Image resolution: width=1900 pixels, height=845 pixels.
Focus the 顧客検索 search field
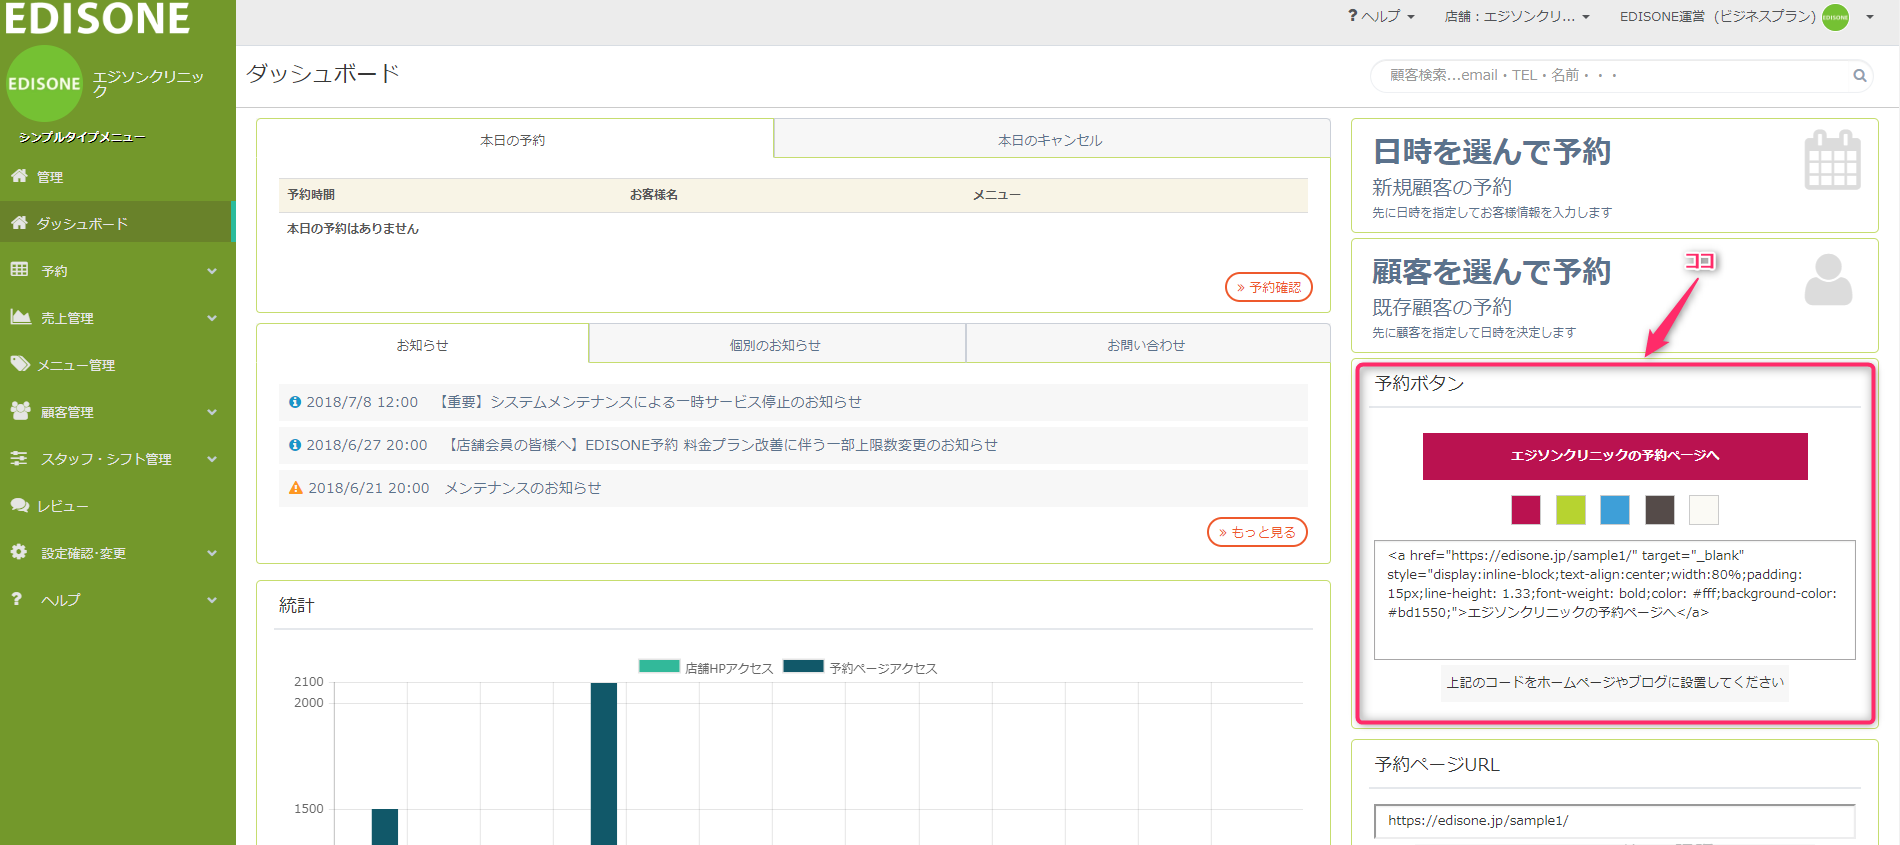pyautogui.click(x=1620, y=75)
